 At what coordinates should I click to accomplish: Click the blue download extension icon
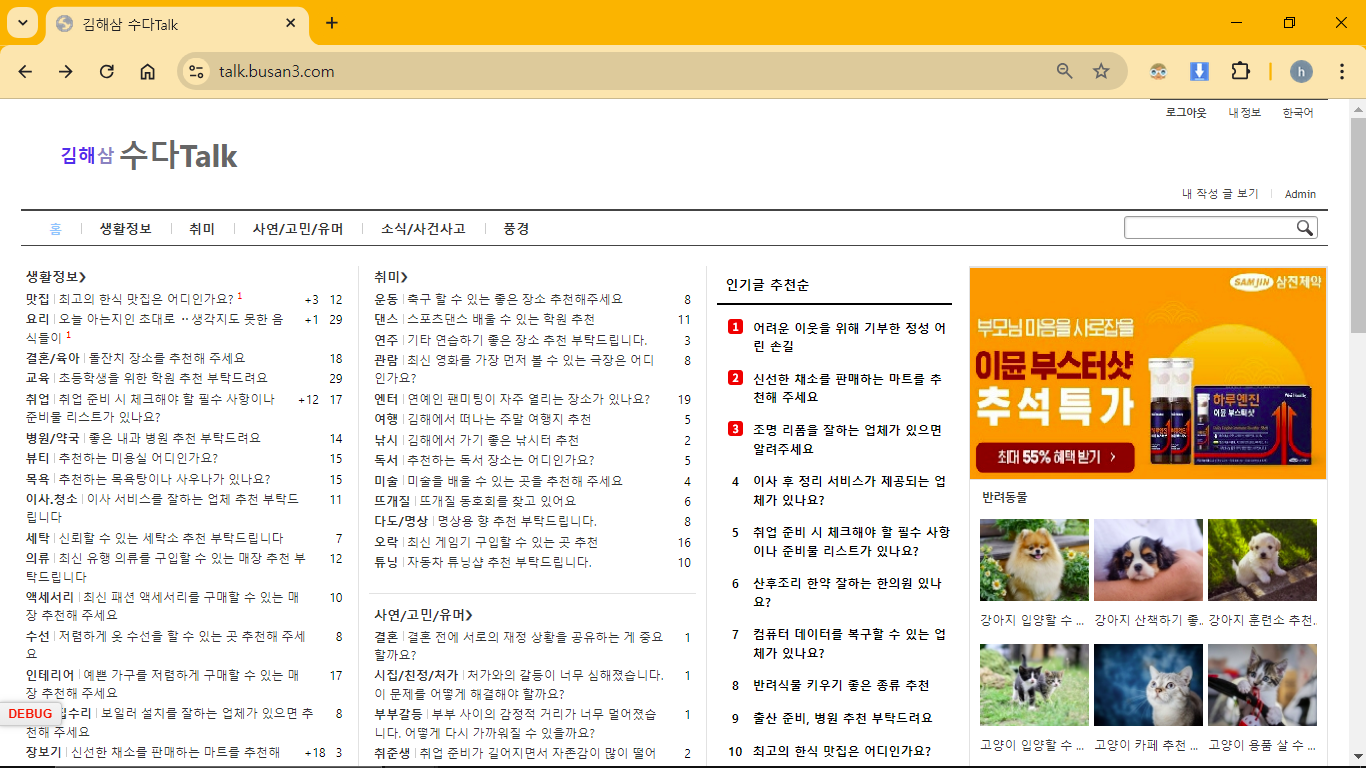1199,71
